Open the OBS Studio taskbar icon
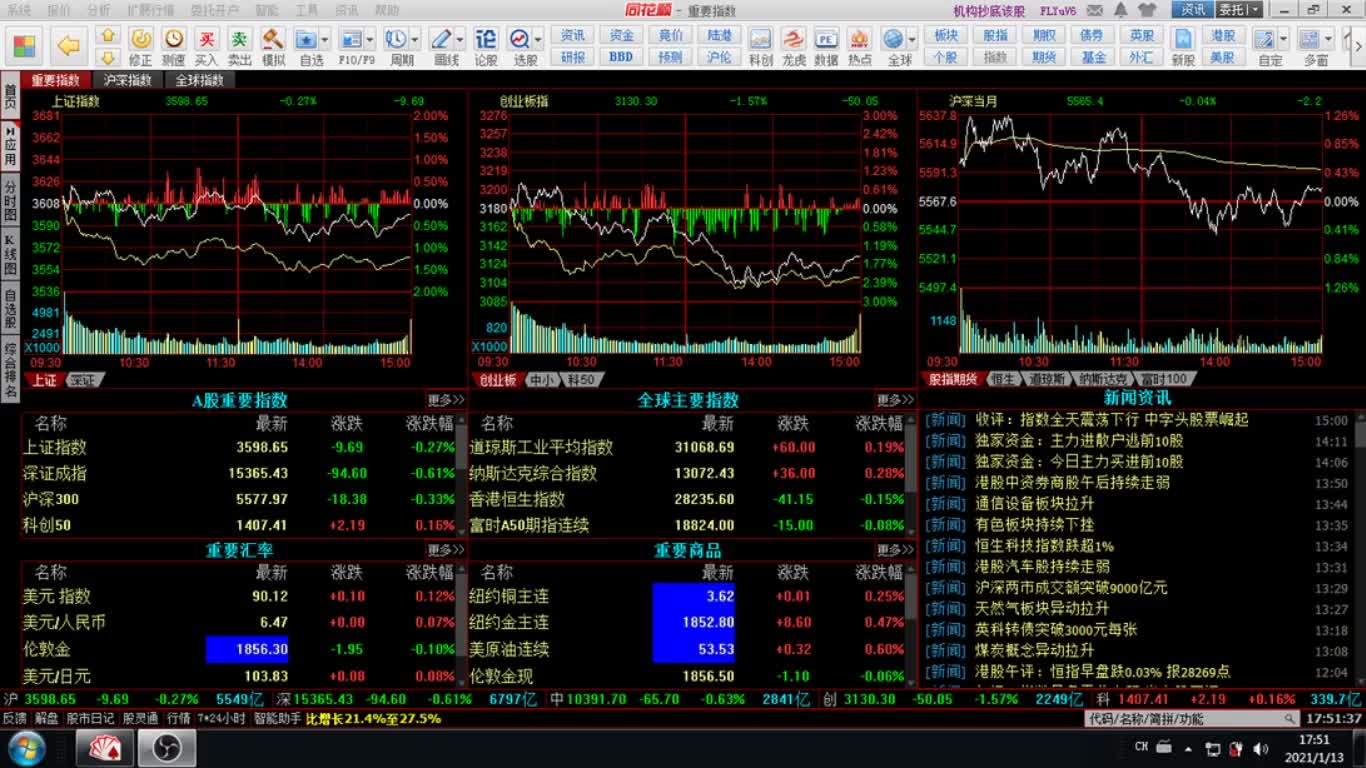Screen dimensions: 1366x768 tap(166, 748)
